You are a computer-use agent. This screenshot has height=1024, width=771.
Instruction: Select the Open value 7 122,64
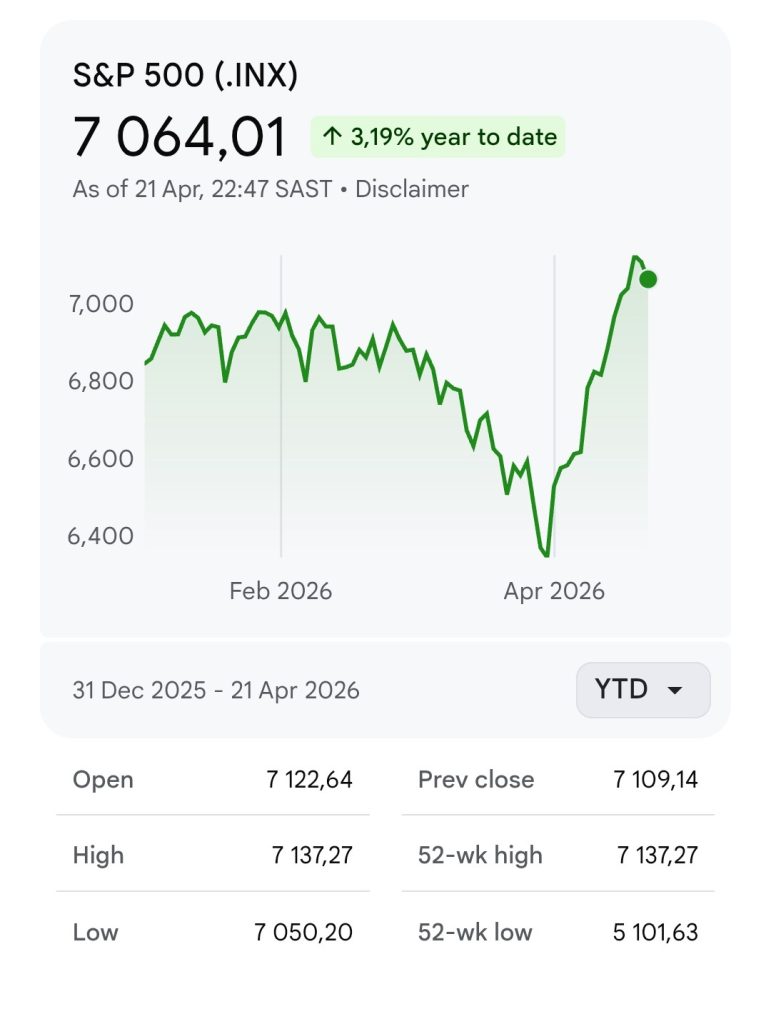(309, 780)
